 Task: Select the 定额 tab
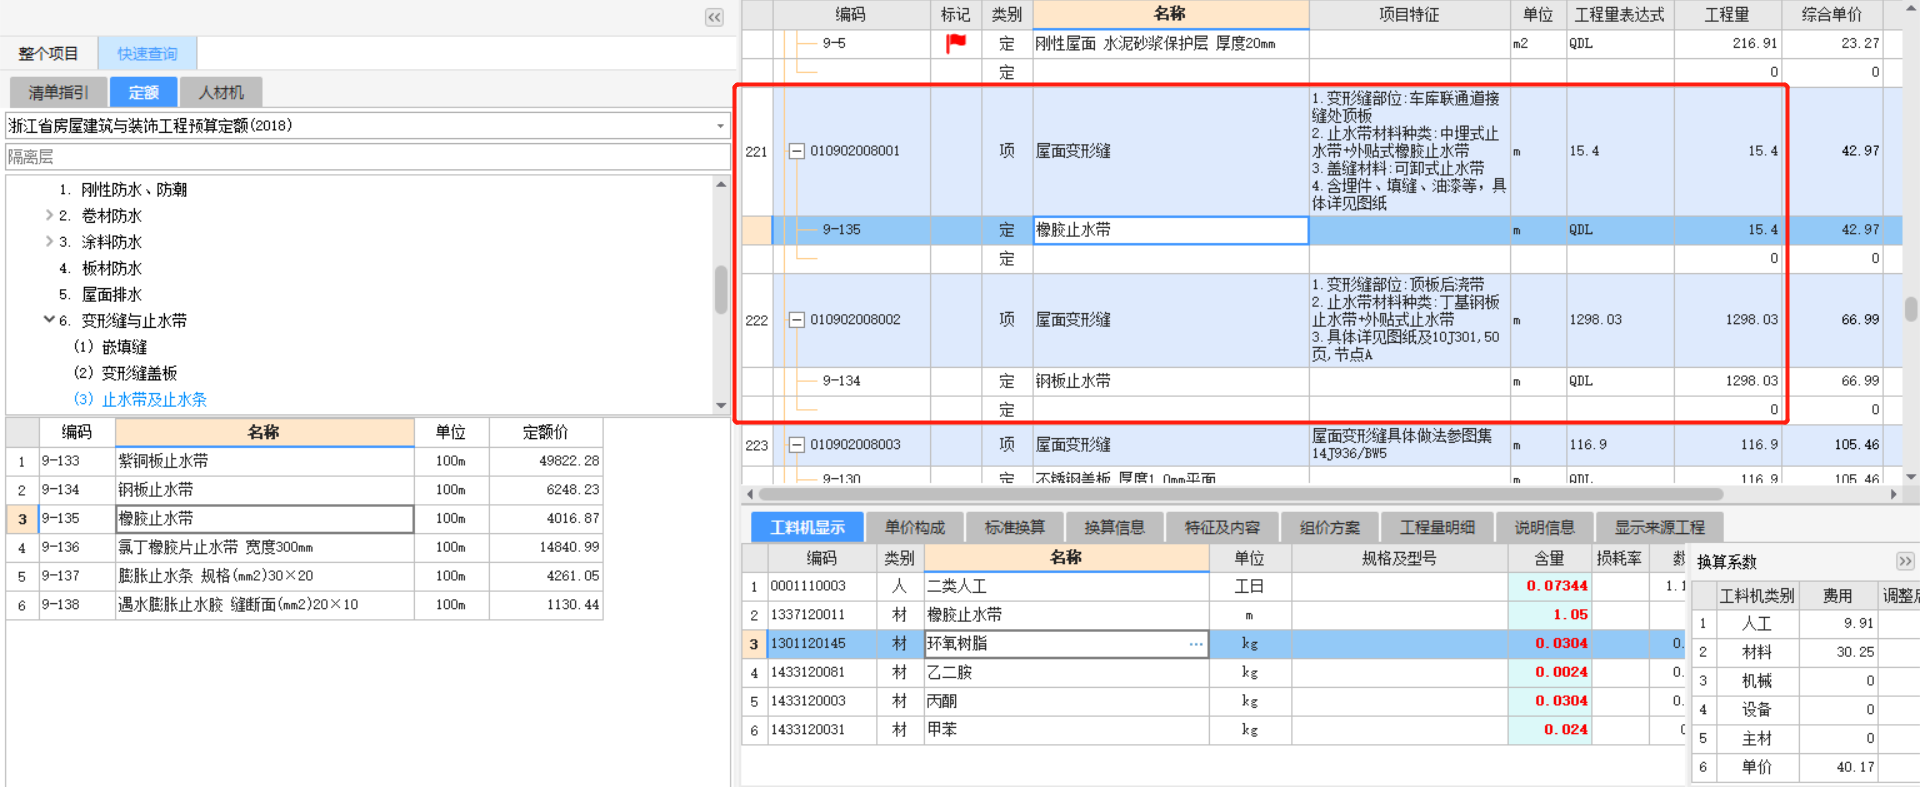click(x=144, y=92)
